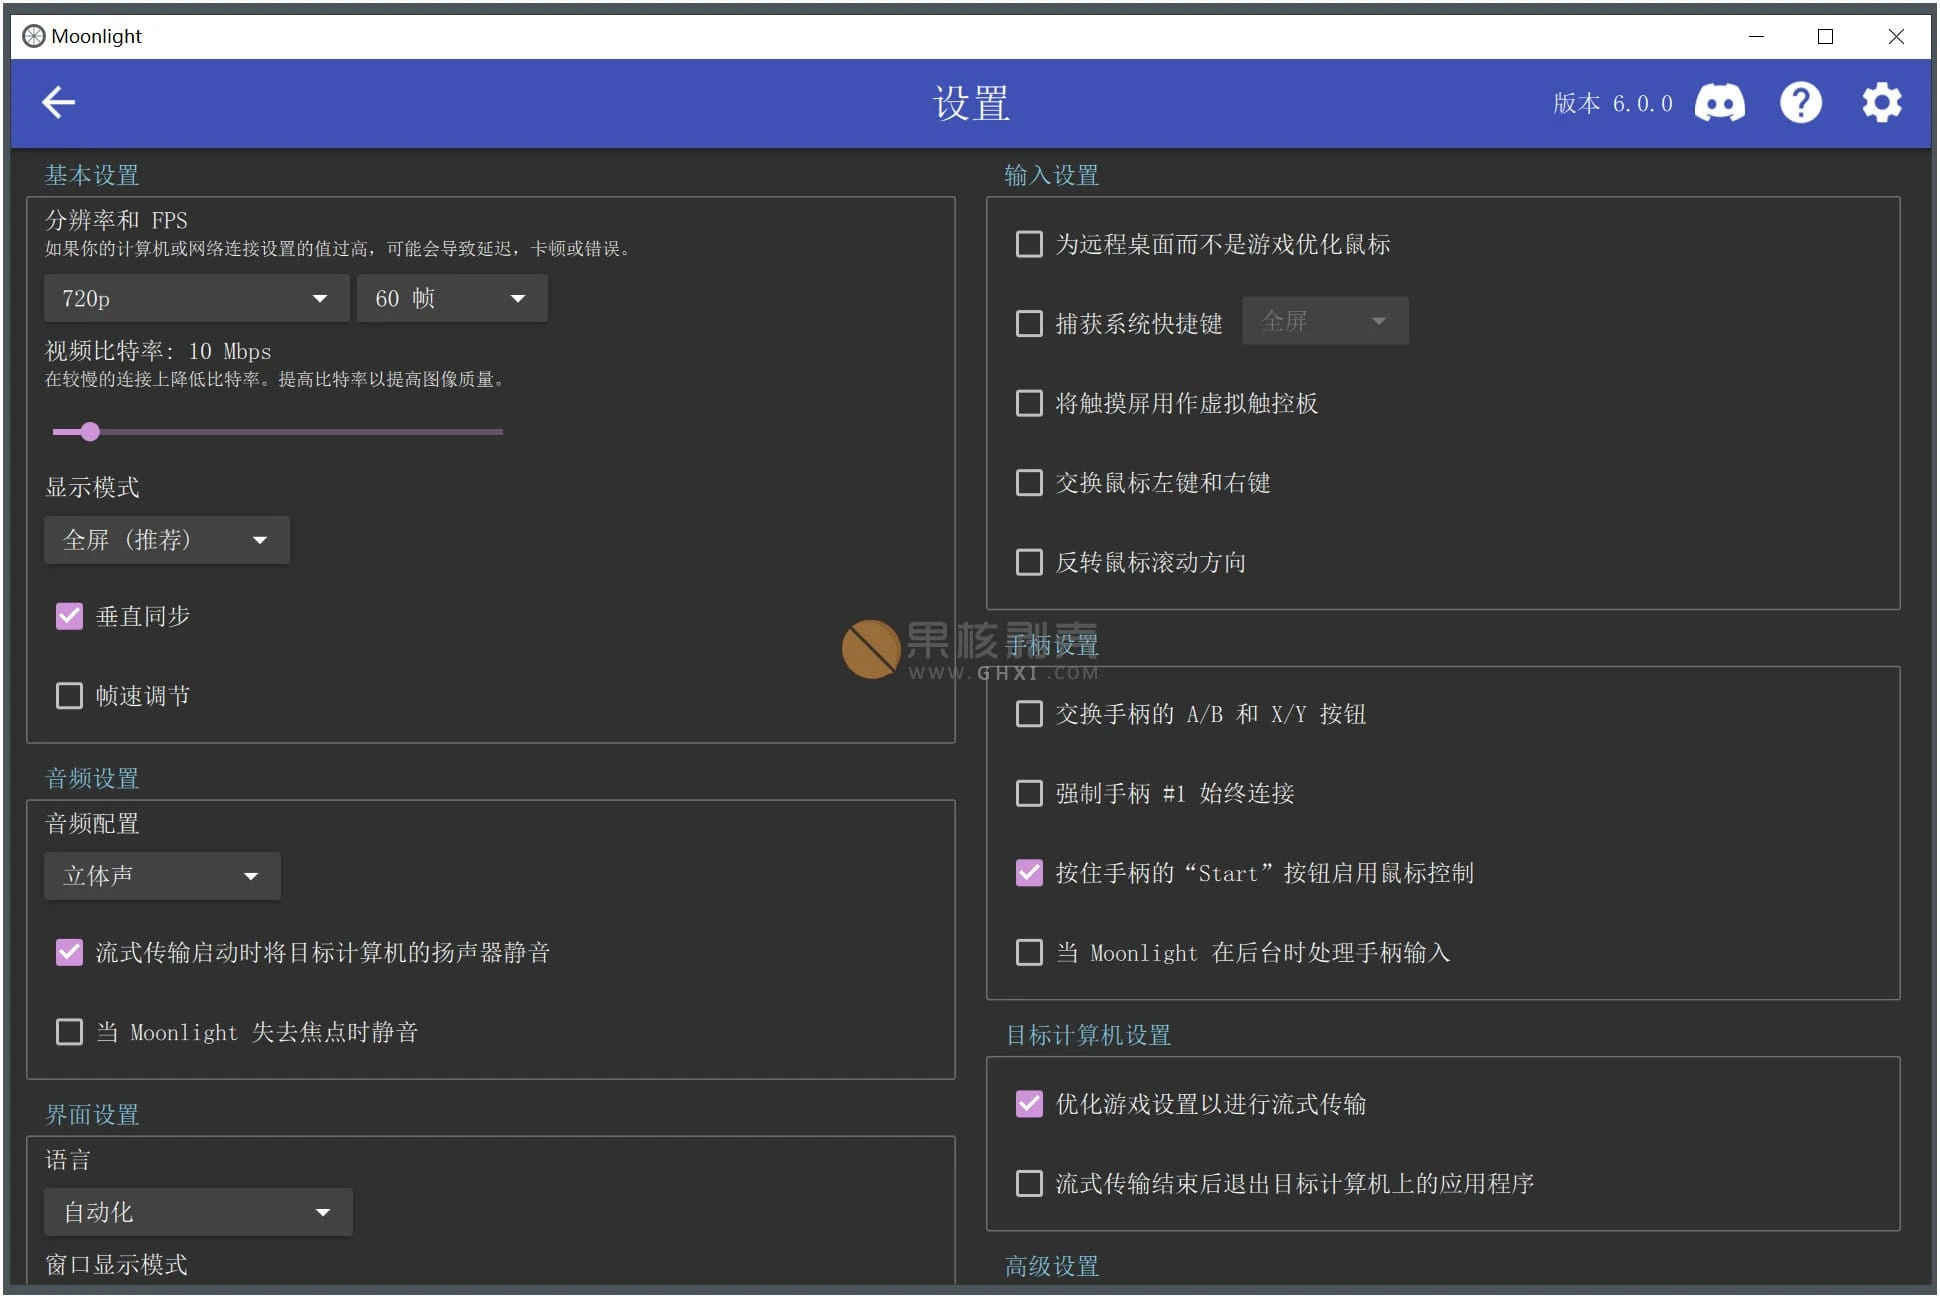Image resolution: width=1940 pixels, height=1298 pixels.
Task: Click the 窗口显示模式 label
Action: (x=116, y=1264)
